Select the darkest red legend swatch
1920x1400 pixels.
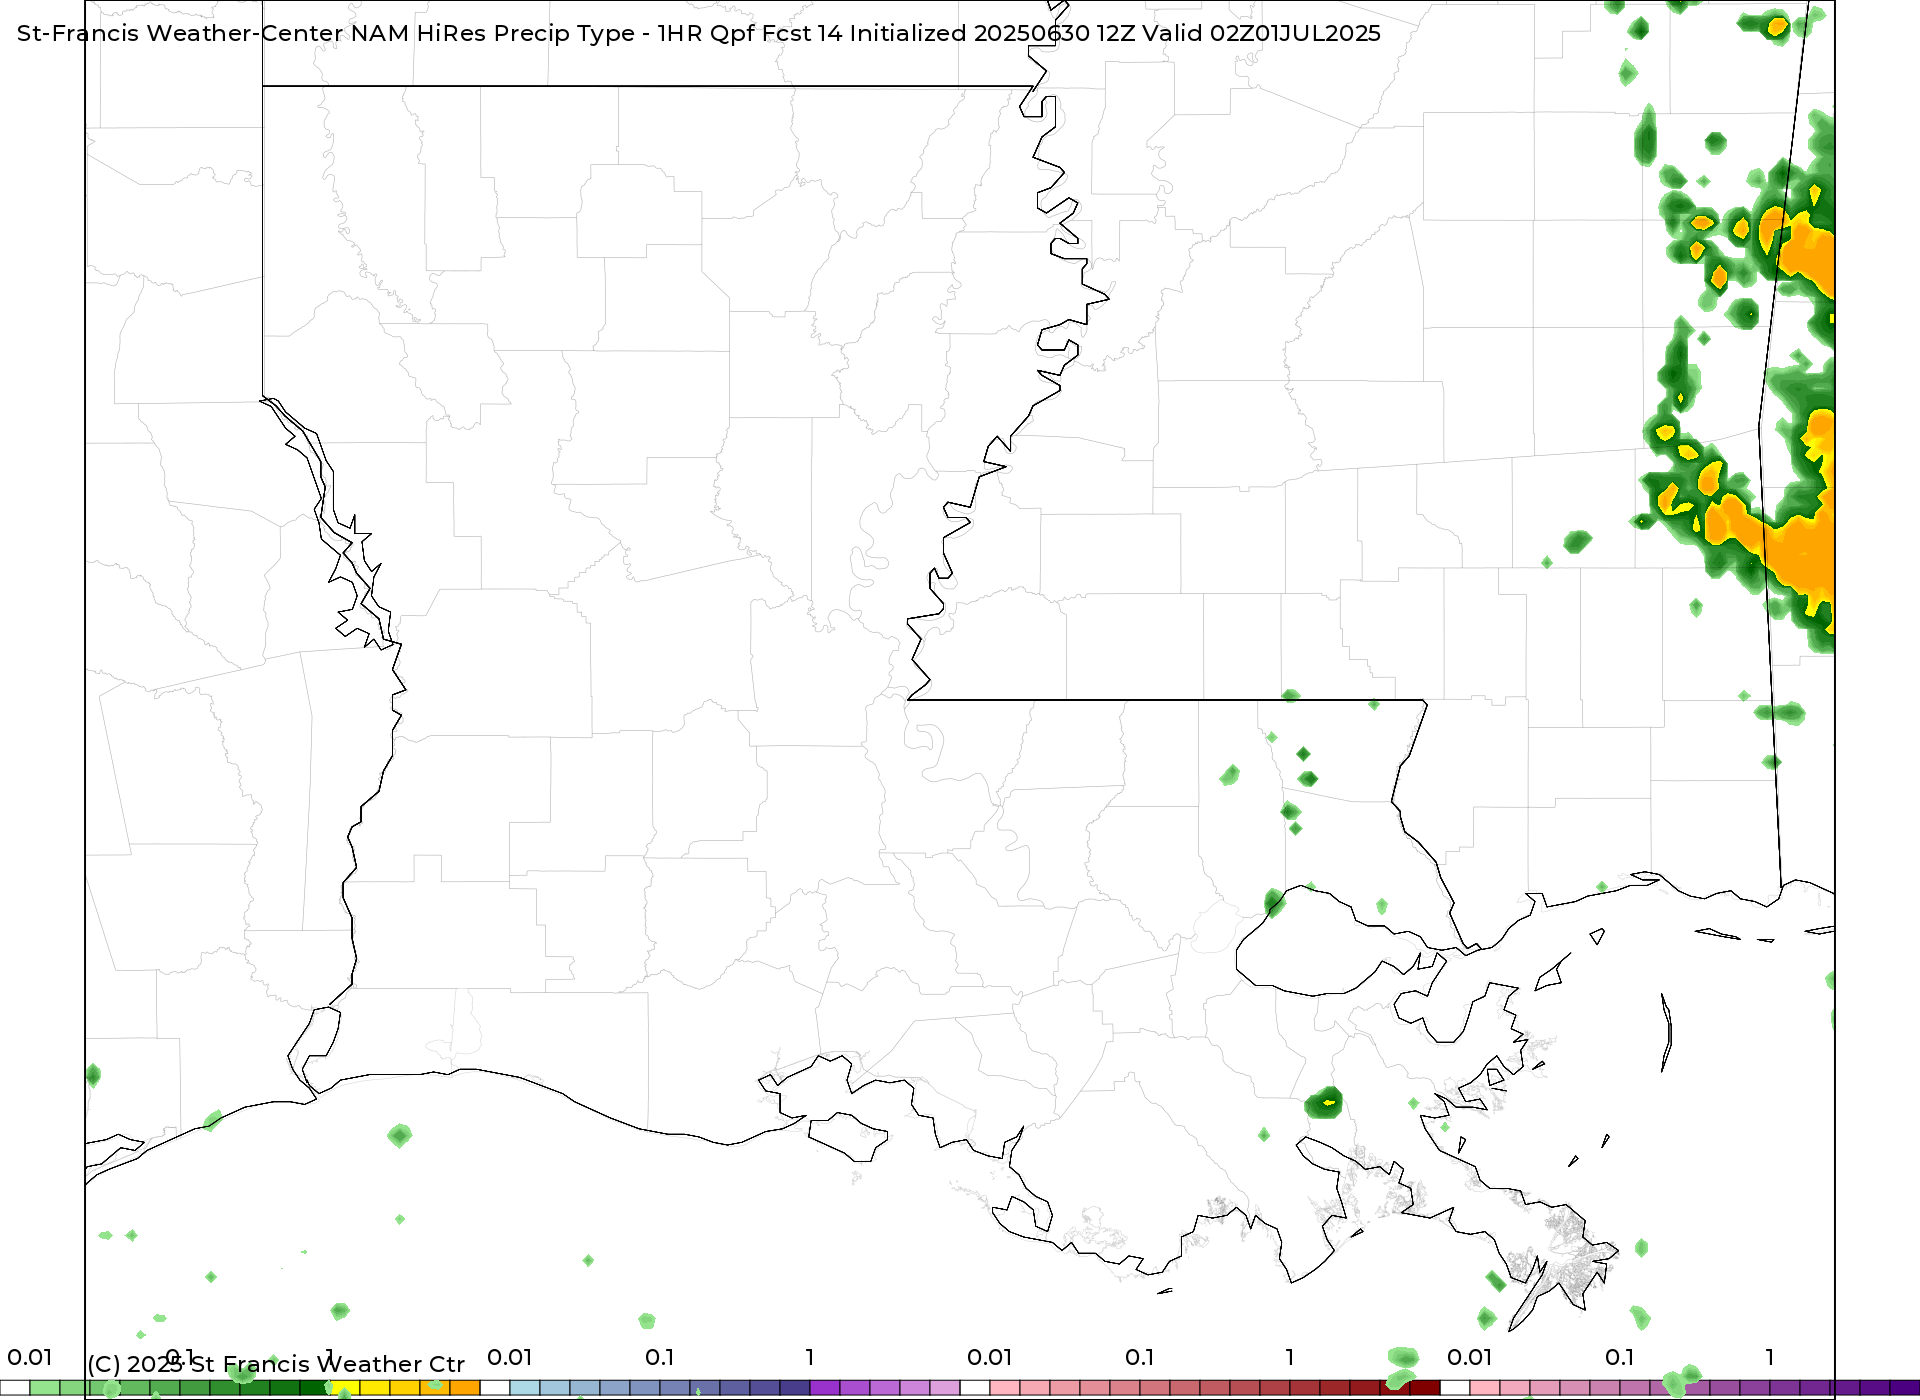pyautogui.click(x=1425, y=1388)
